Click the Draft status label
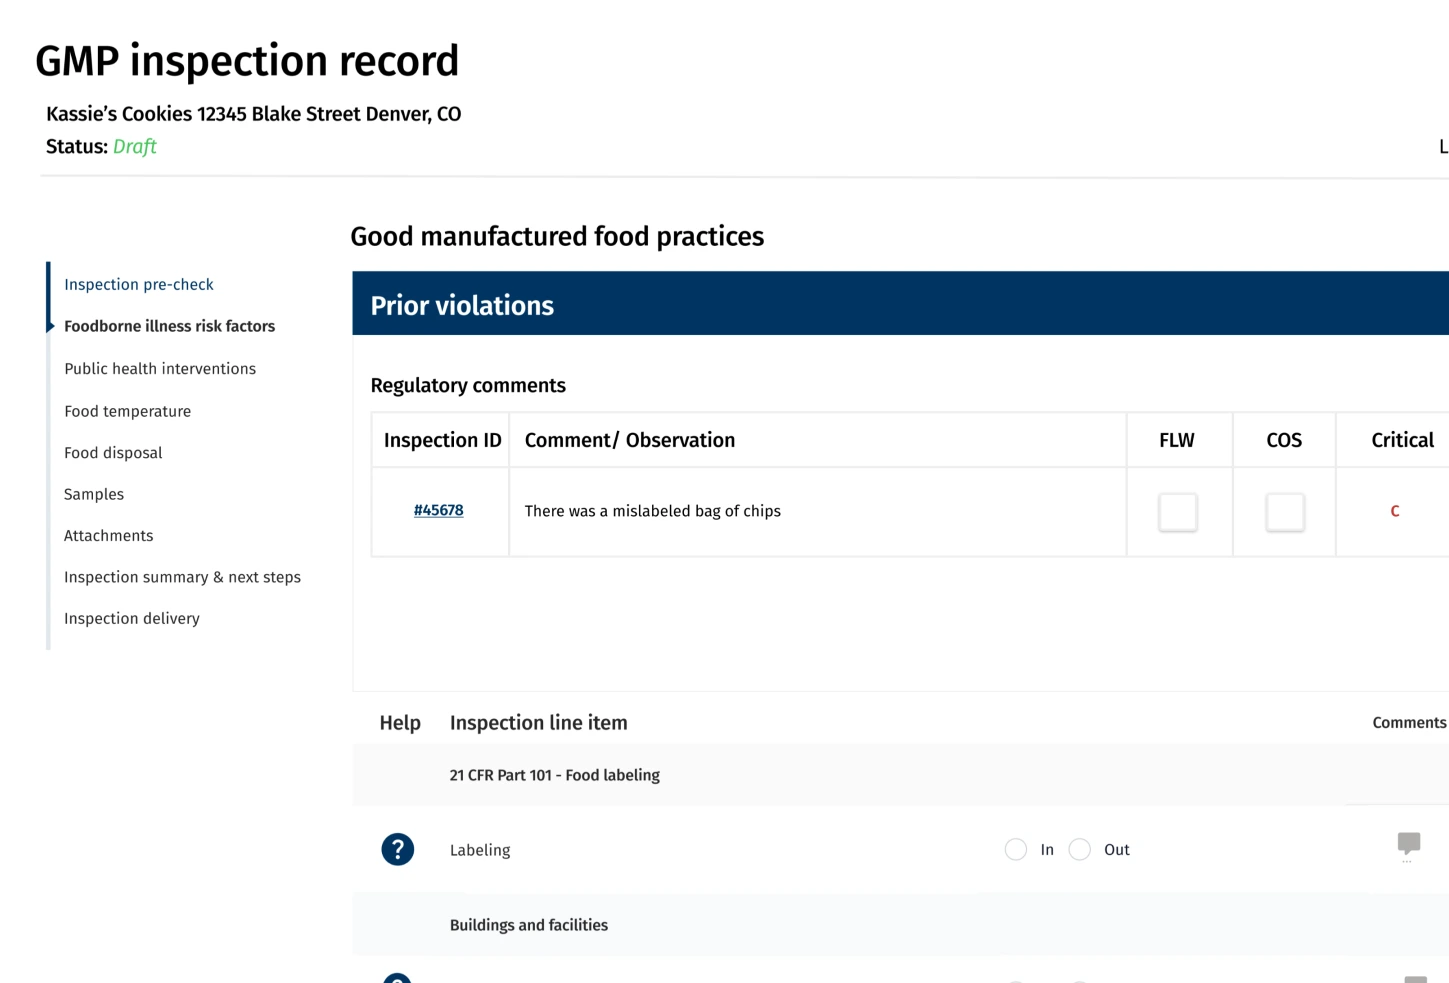This screenshot has width=1449, height=983. [135, 146]
